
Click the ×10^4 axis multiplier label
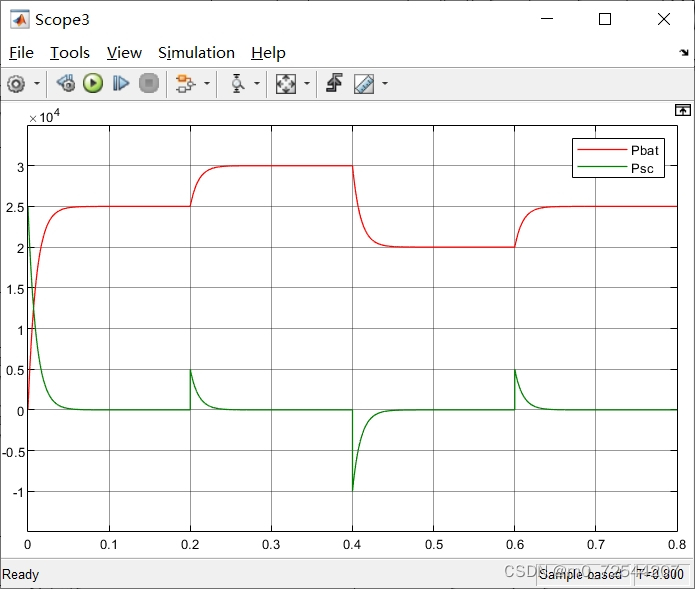tap(44, 117)
